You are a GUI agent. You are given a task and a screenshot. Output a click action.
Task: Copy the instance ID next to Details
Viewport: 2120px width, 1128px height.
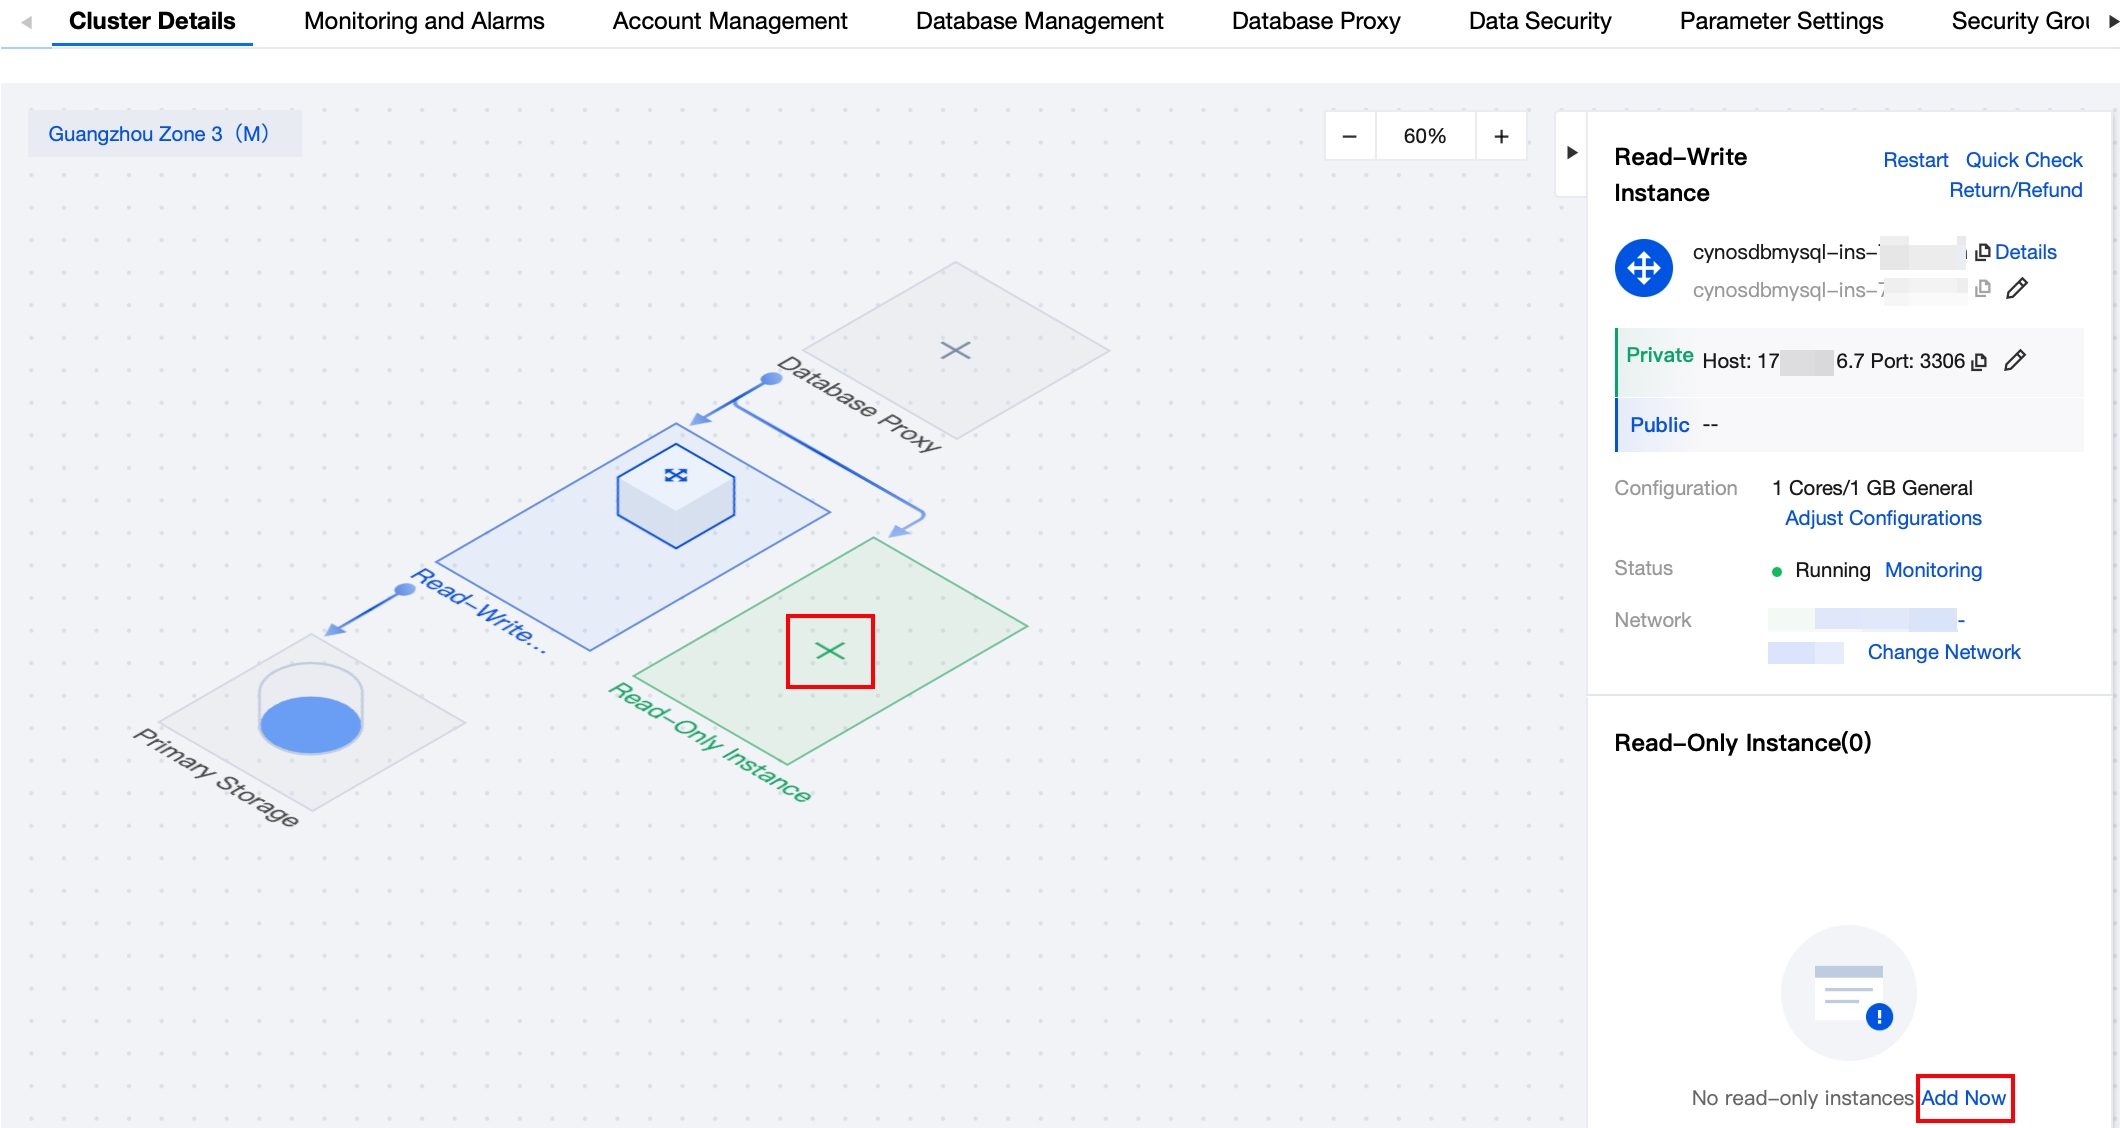click(x=1982, y=252)
